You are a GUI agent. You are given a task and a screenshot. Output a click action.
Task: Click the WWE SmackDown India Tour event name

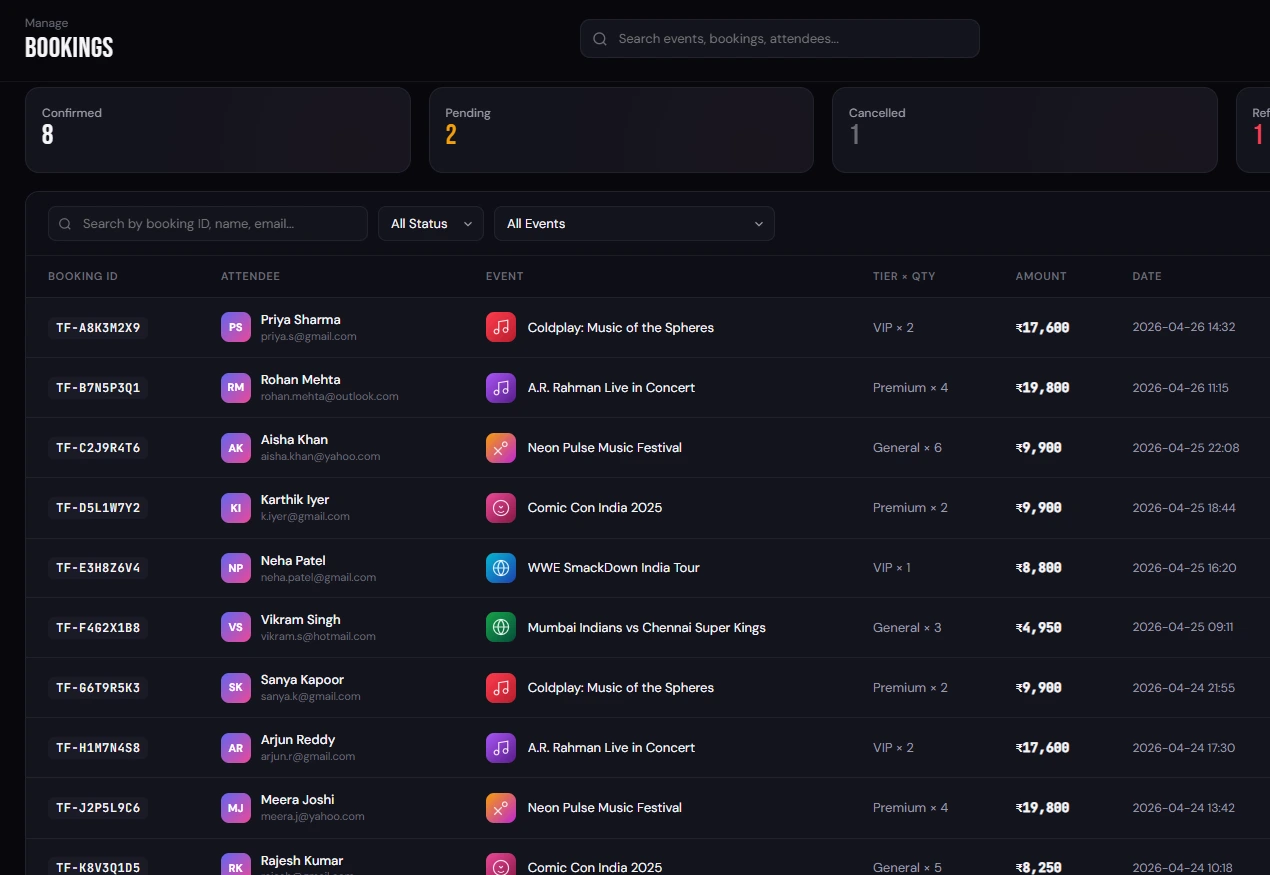pyautogui.click(x=614, y=567)
